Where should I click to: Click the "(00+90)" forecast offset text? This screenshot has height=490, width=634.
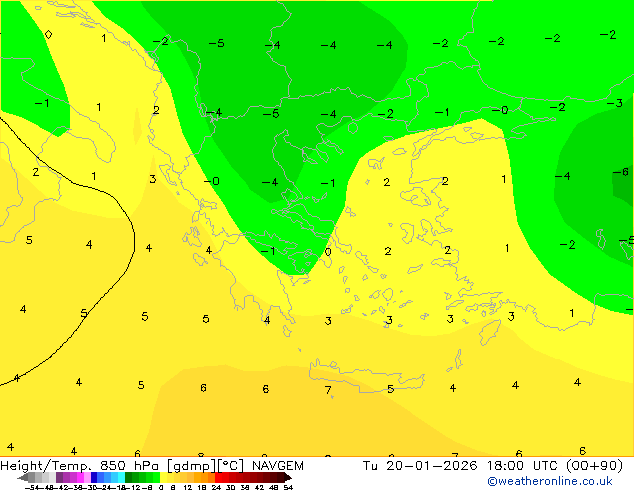point(594,466)
